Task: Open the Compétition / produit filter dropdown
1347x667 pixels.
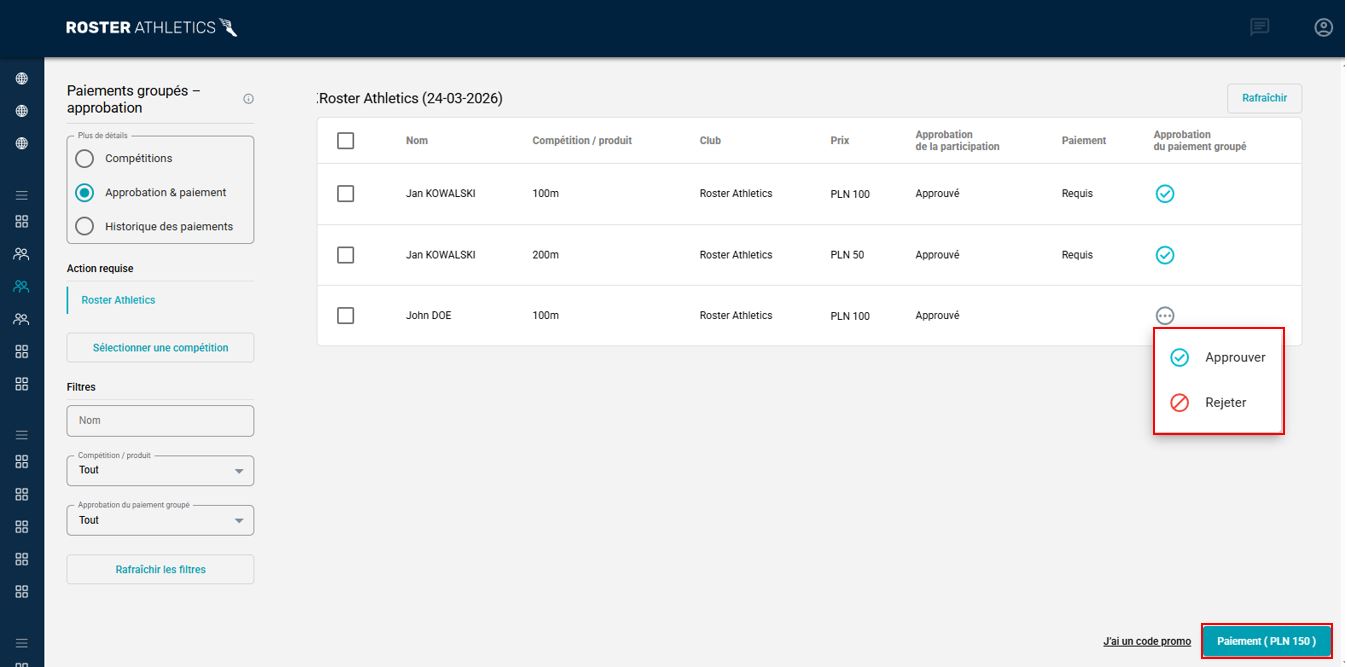Action: (x=160, y=471)
